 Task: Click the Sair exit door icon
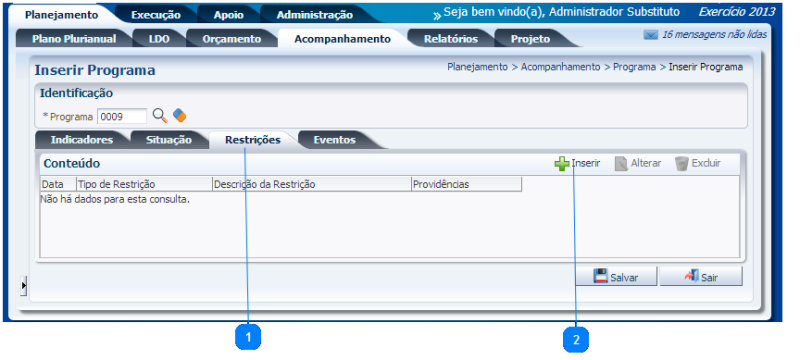coord(691,276)
